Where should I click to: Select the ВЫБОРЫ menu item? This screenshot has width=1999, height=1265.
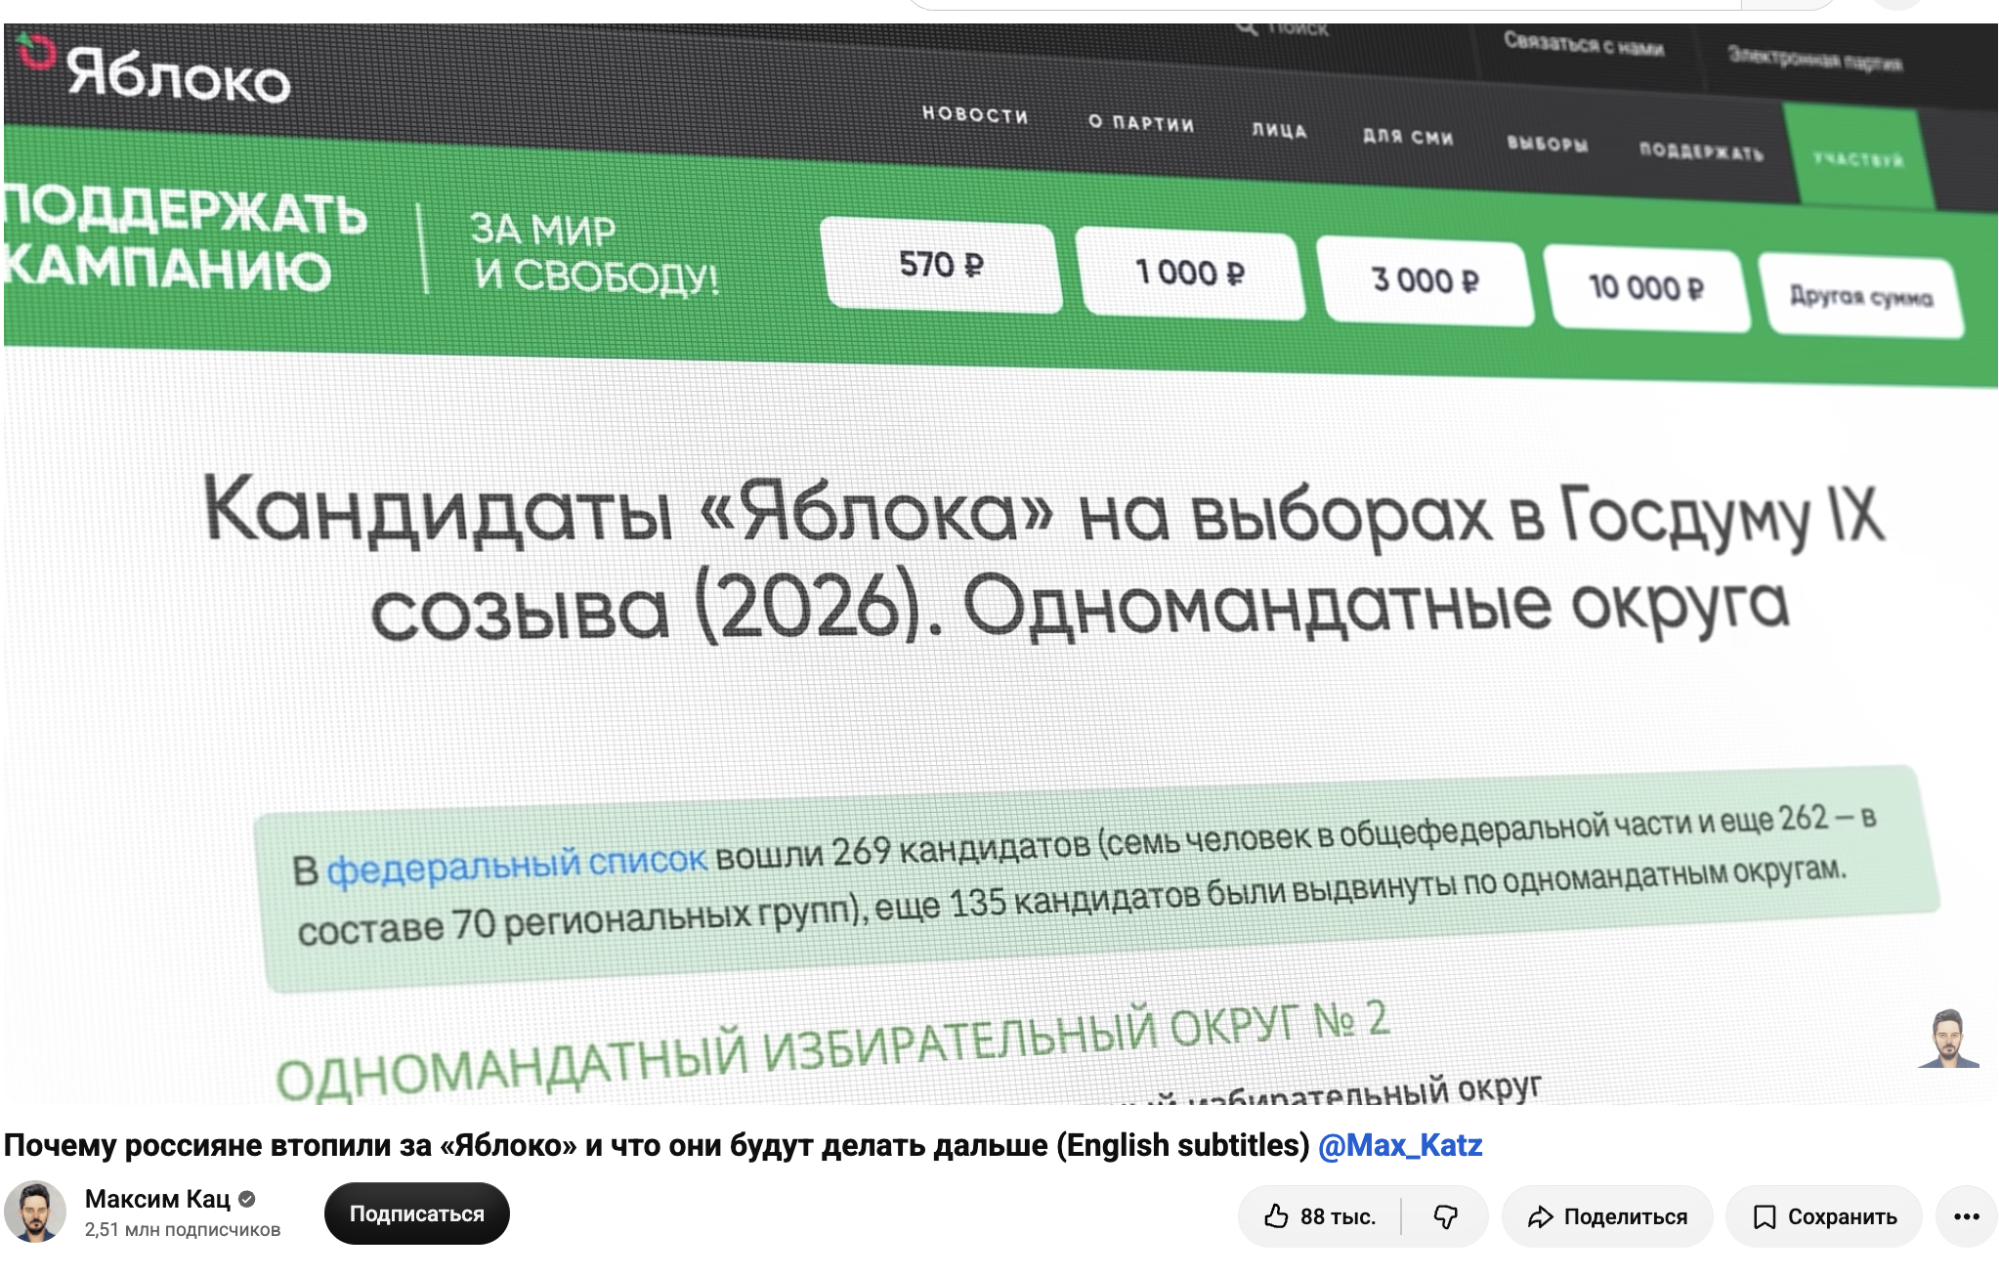pyautogui.click(x=1547, y=144)
